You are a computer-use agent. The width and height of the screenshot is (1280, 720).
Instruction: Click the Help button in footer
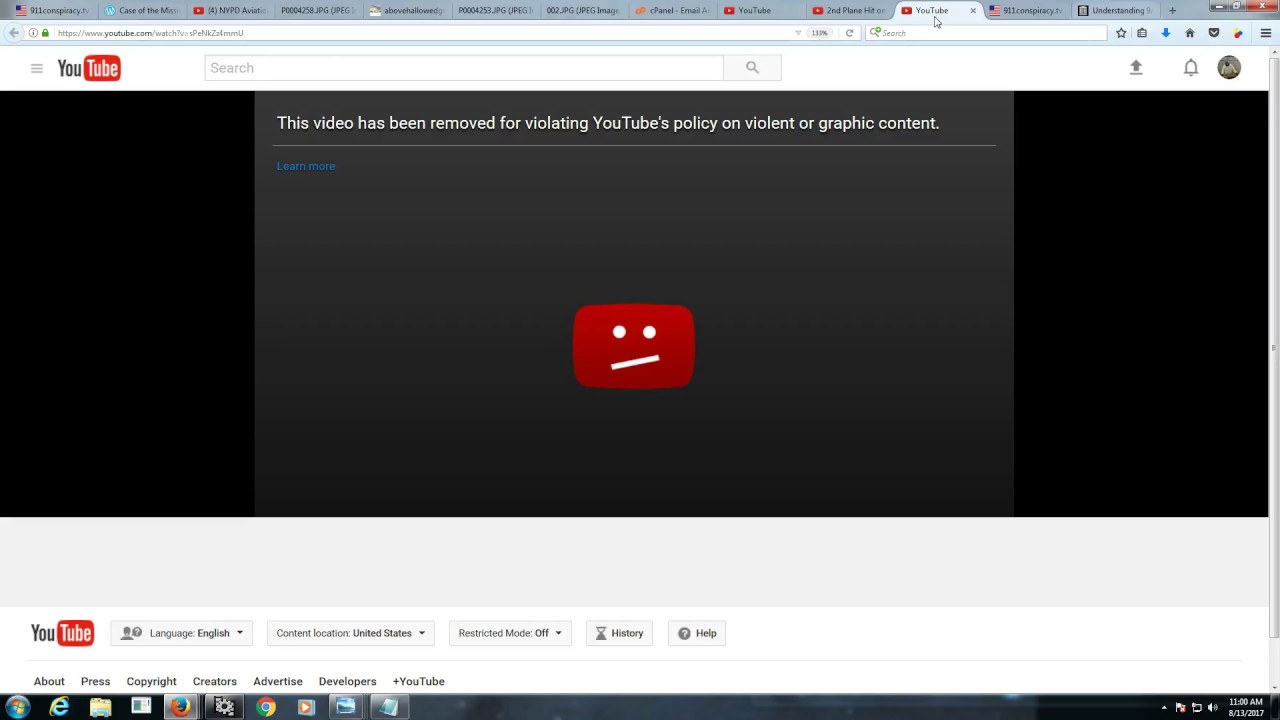(x=697, y=633)
